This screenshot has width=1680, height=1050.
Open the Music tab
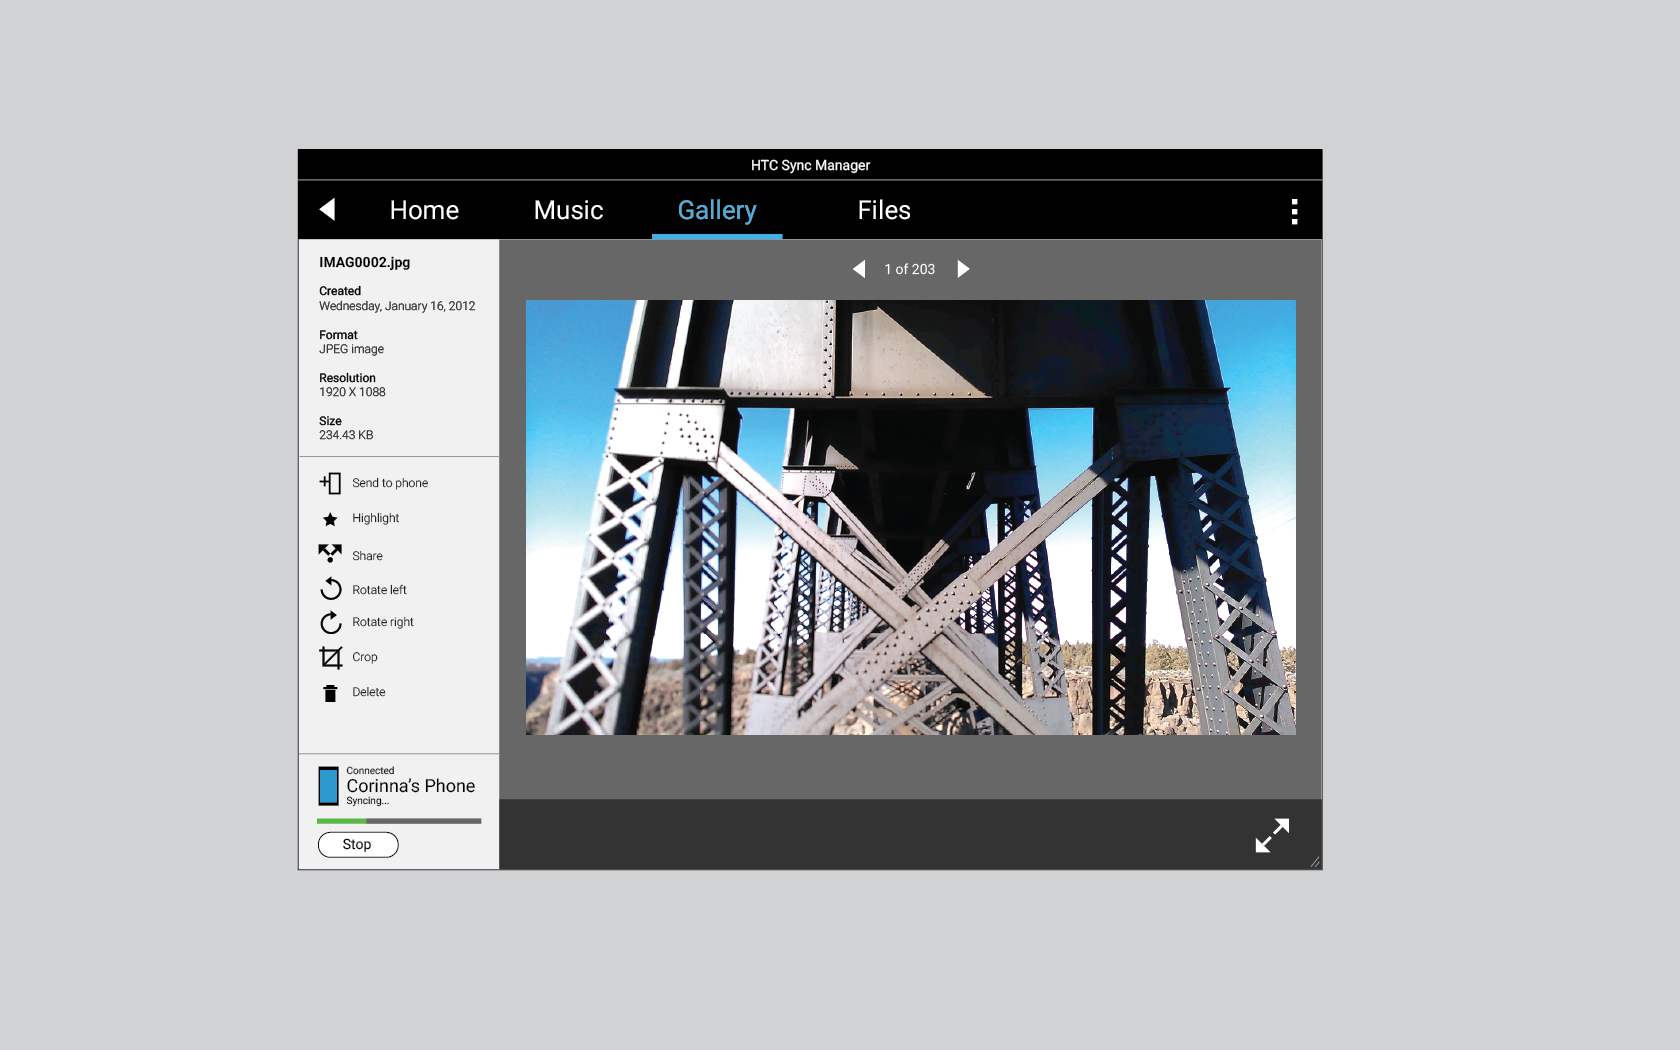point(568,210)
